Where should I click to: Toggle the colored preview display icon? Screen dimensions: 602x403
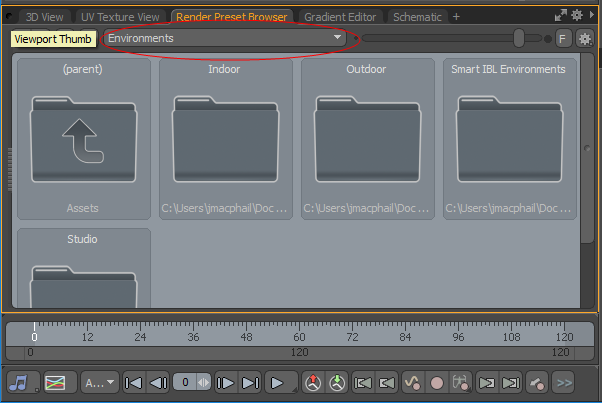click(55, 382)
